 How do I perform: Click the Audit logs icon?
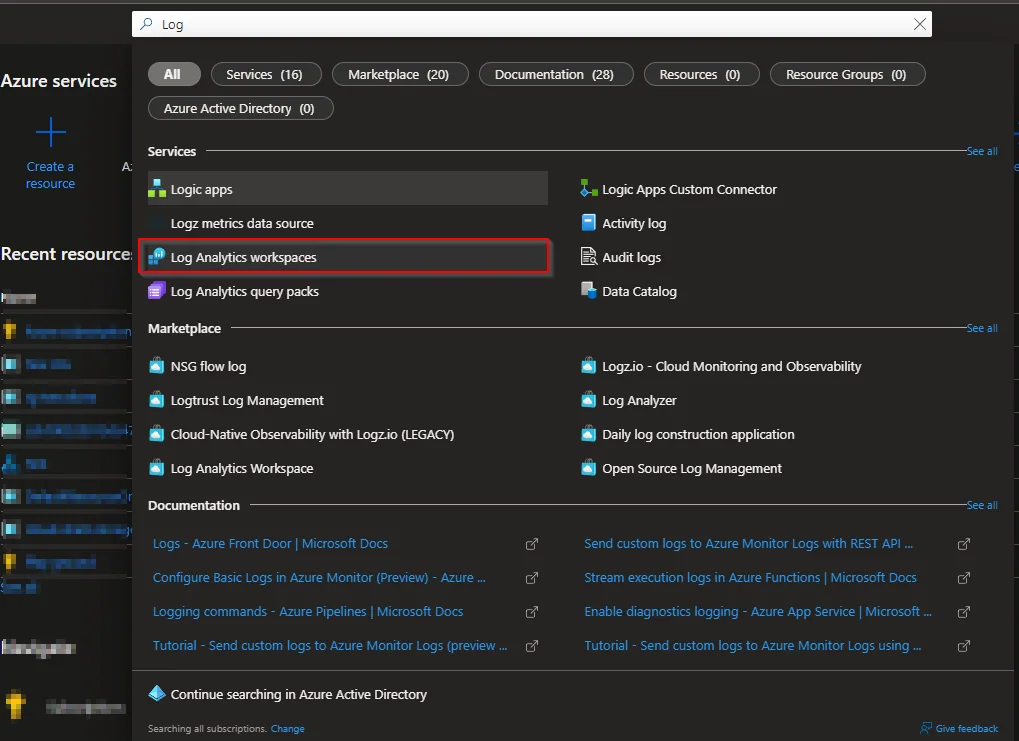(589, 257)
